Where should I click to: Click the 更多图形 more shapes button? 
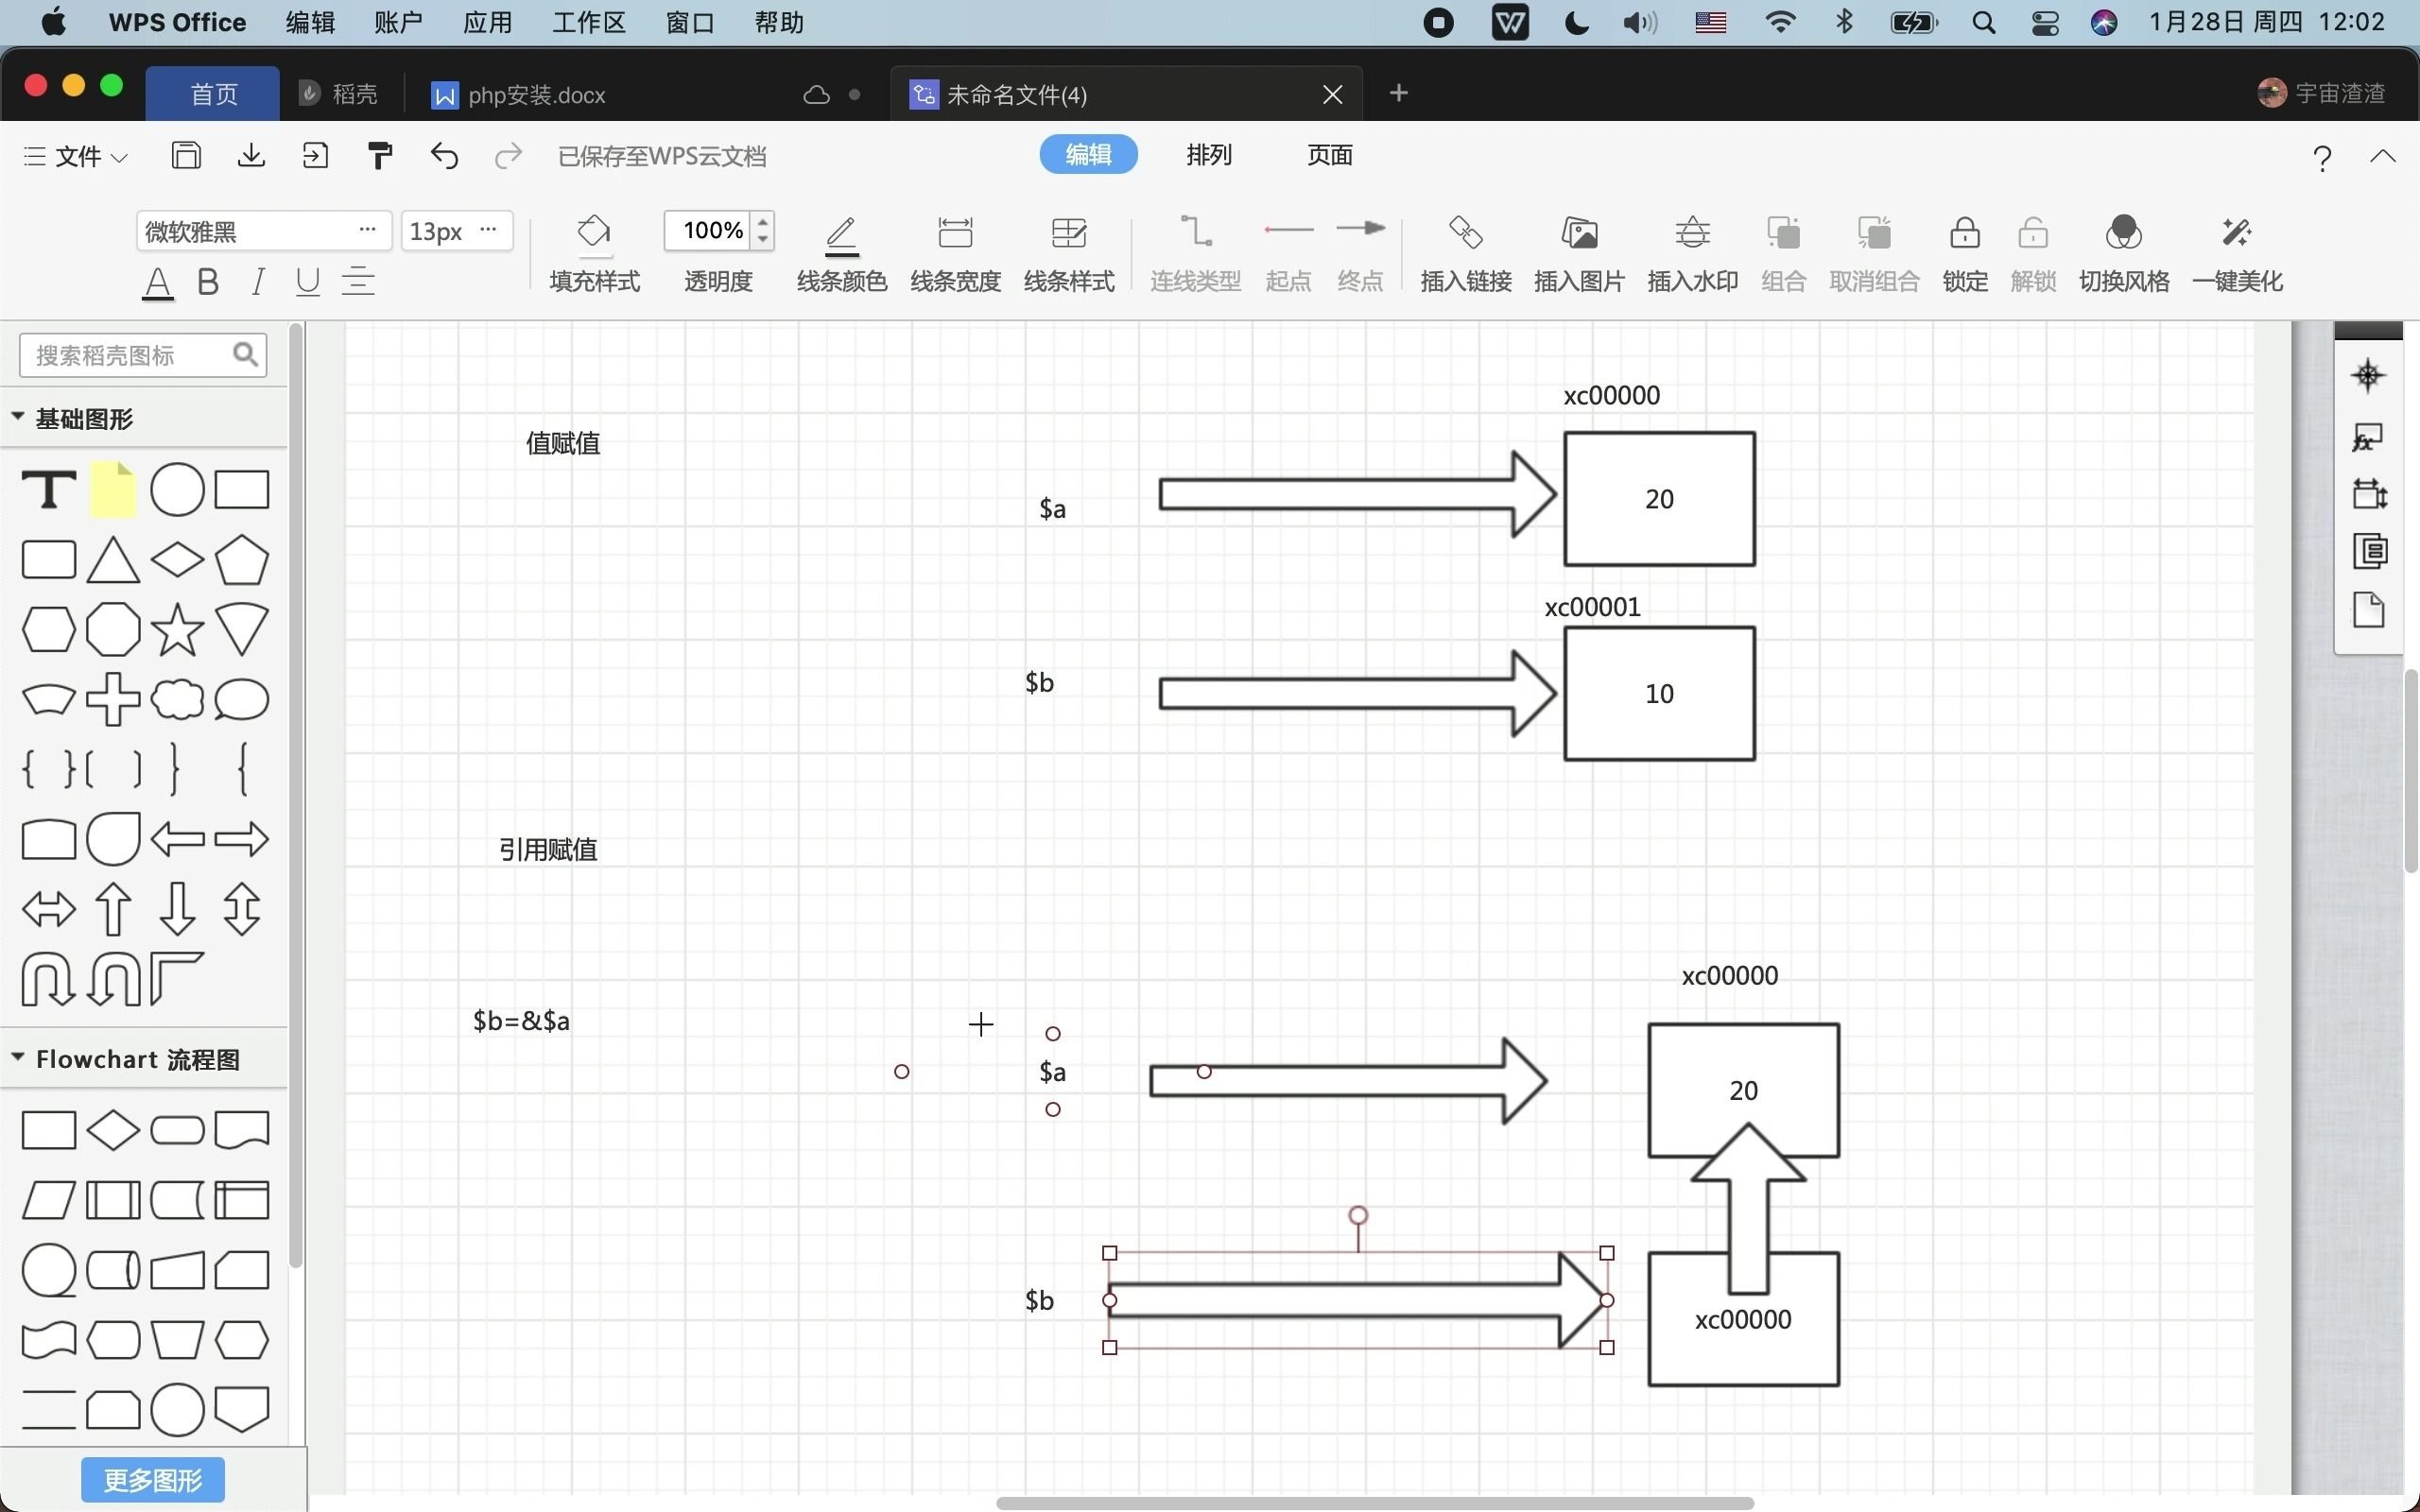153,1479
